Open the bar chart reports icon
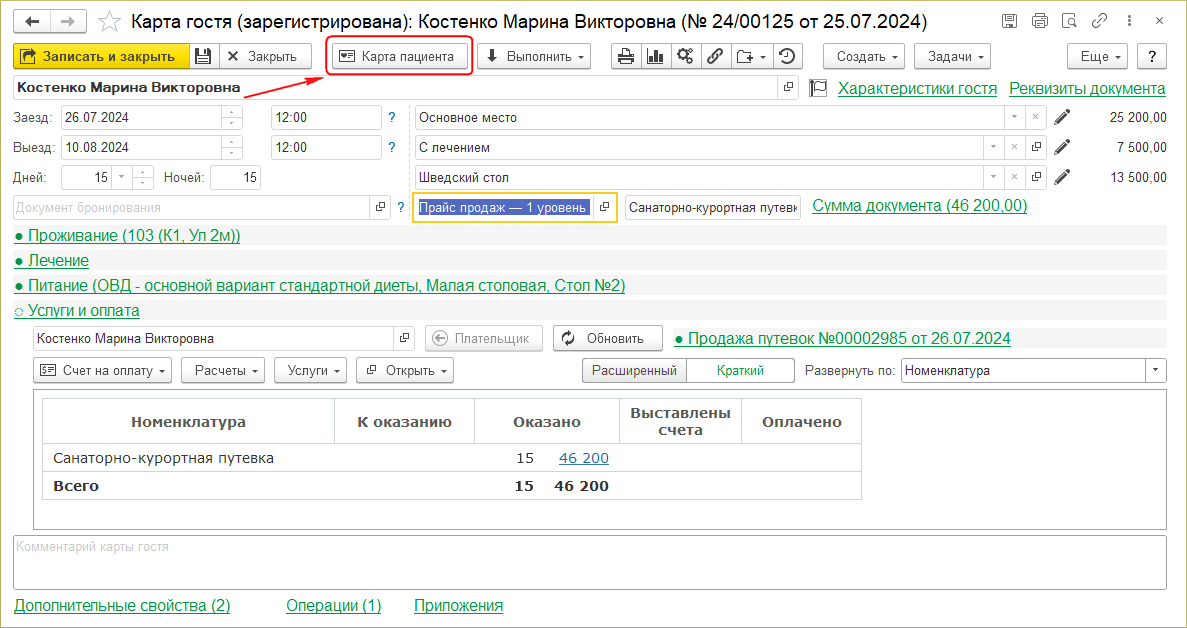Image resolution: width=1187 pixels, height=628 pixels. pyautogui.click(x=656, y=57)
